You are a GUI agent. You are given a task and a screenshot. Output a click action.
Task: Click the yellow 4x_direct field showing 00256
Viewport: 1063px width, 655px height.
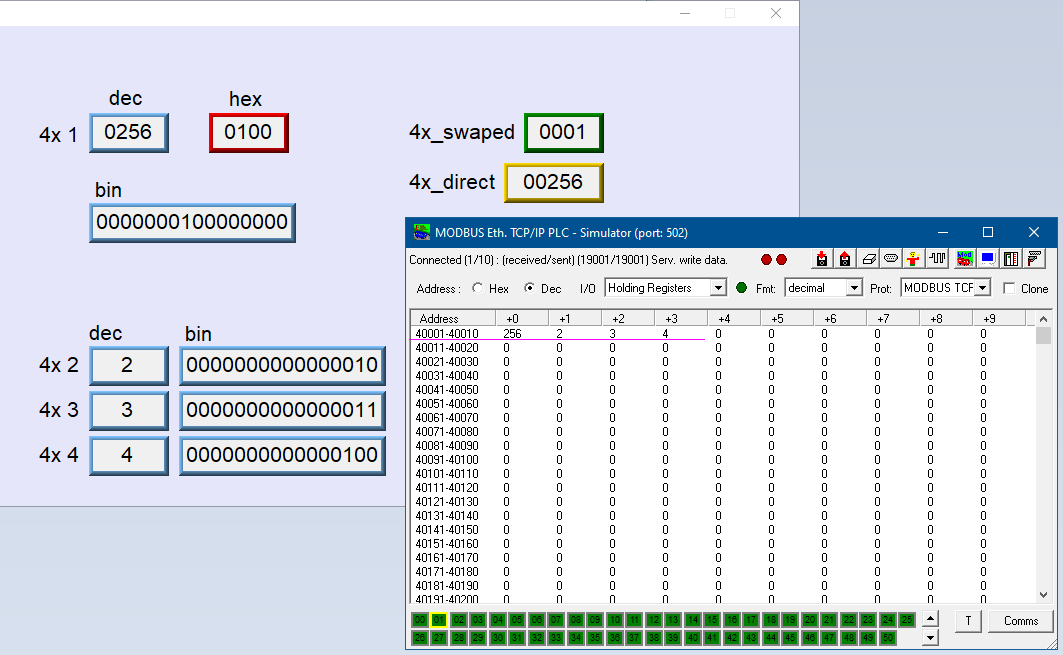click(554, 182)
